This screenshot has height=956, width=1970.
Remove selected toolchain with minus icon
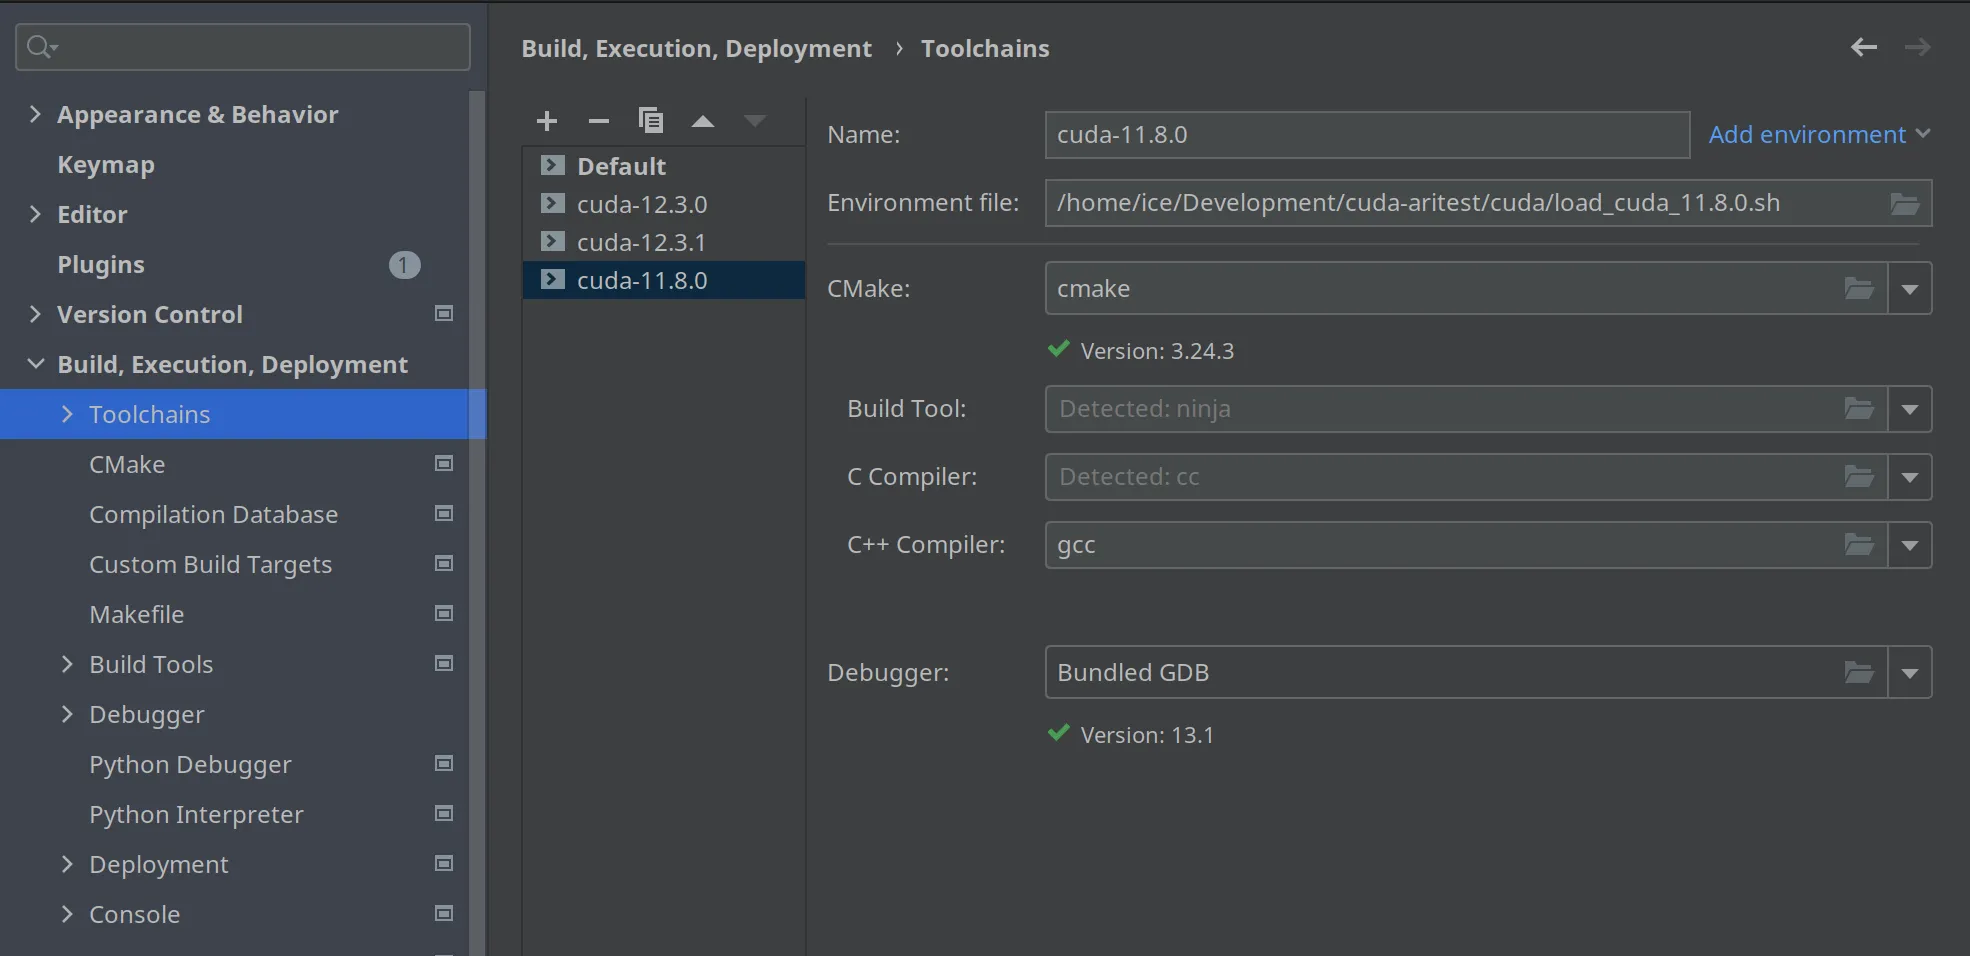pos(599,121)
